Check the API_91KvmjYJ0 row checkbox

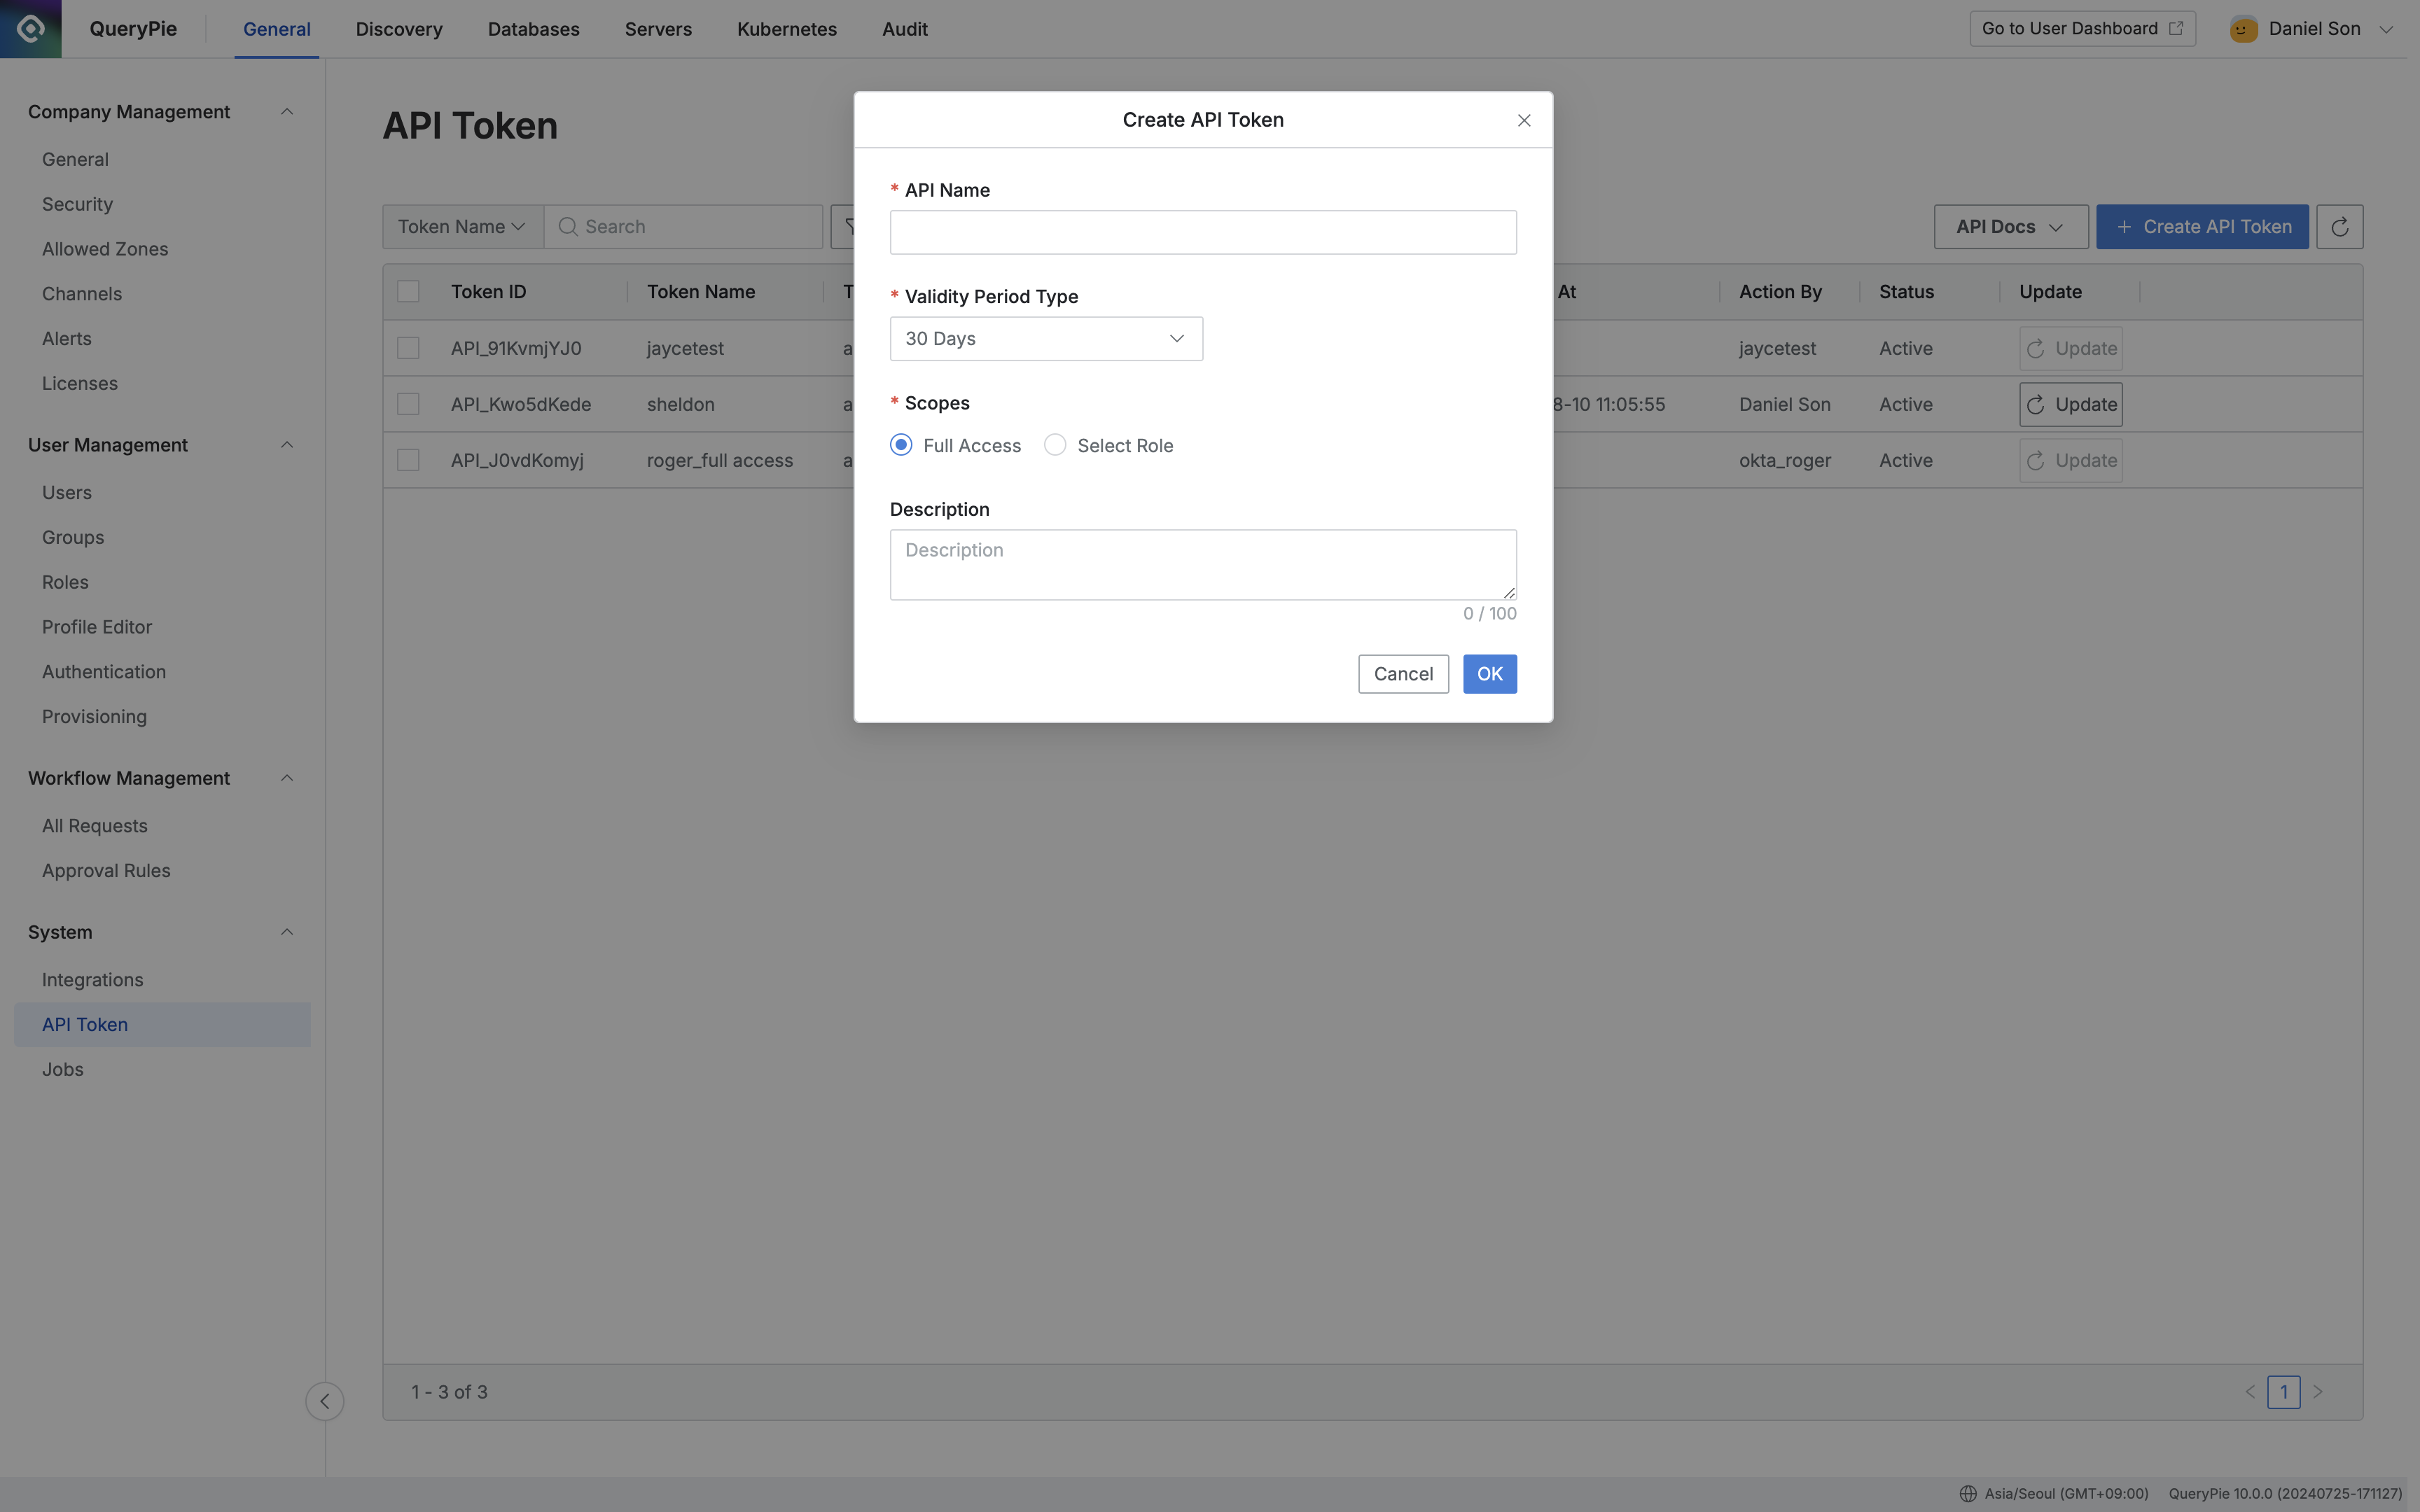tap(408, 348)
